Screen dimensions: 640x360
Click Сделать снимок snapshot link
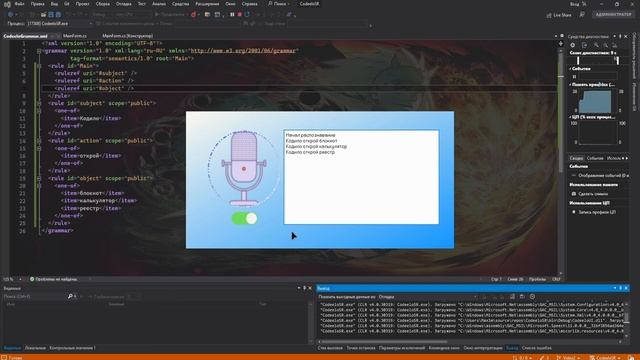tap(593, 194)
